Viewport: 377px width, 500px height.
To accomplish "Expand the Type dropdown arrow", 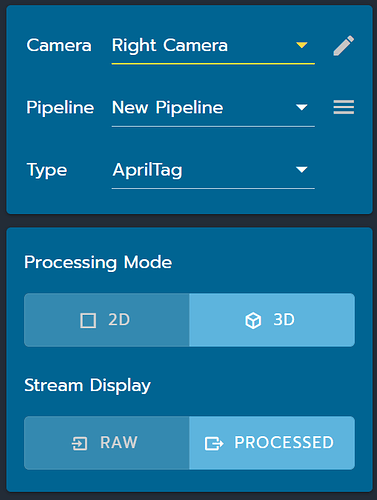I will 302,170.
